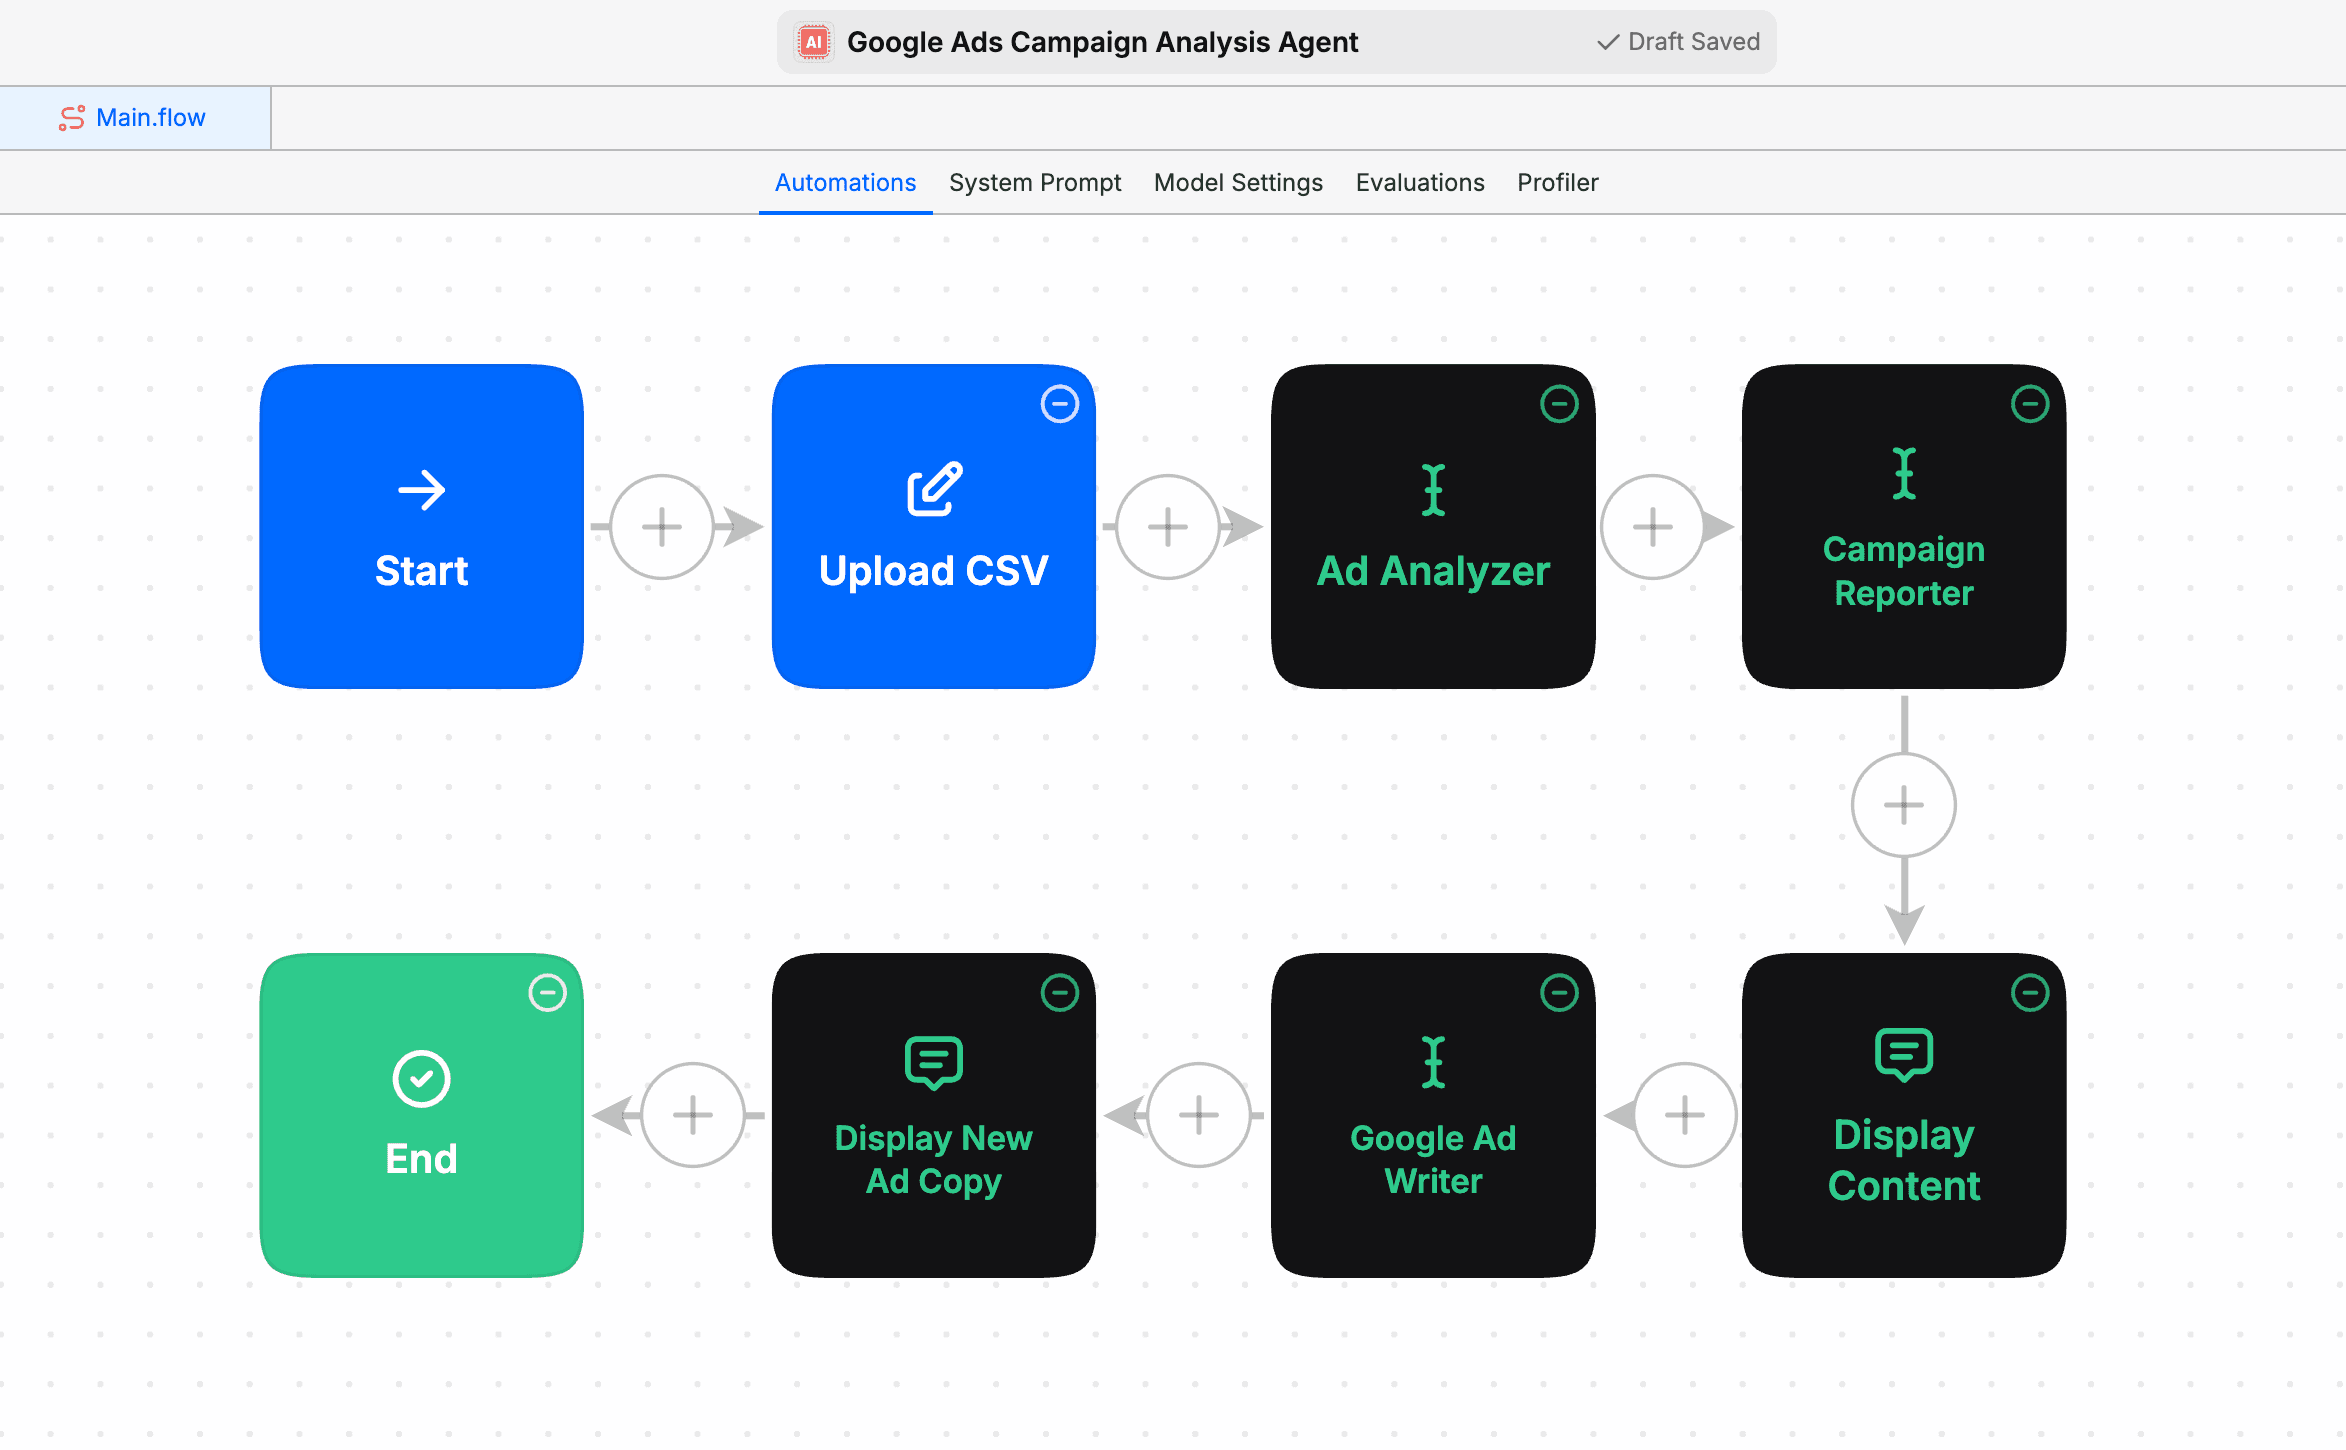Screen dimensions: 2346x1450
Task: Add a node after Ad Analyzer
Action: [1654, 525]
